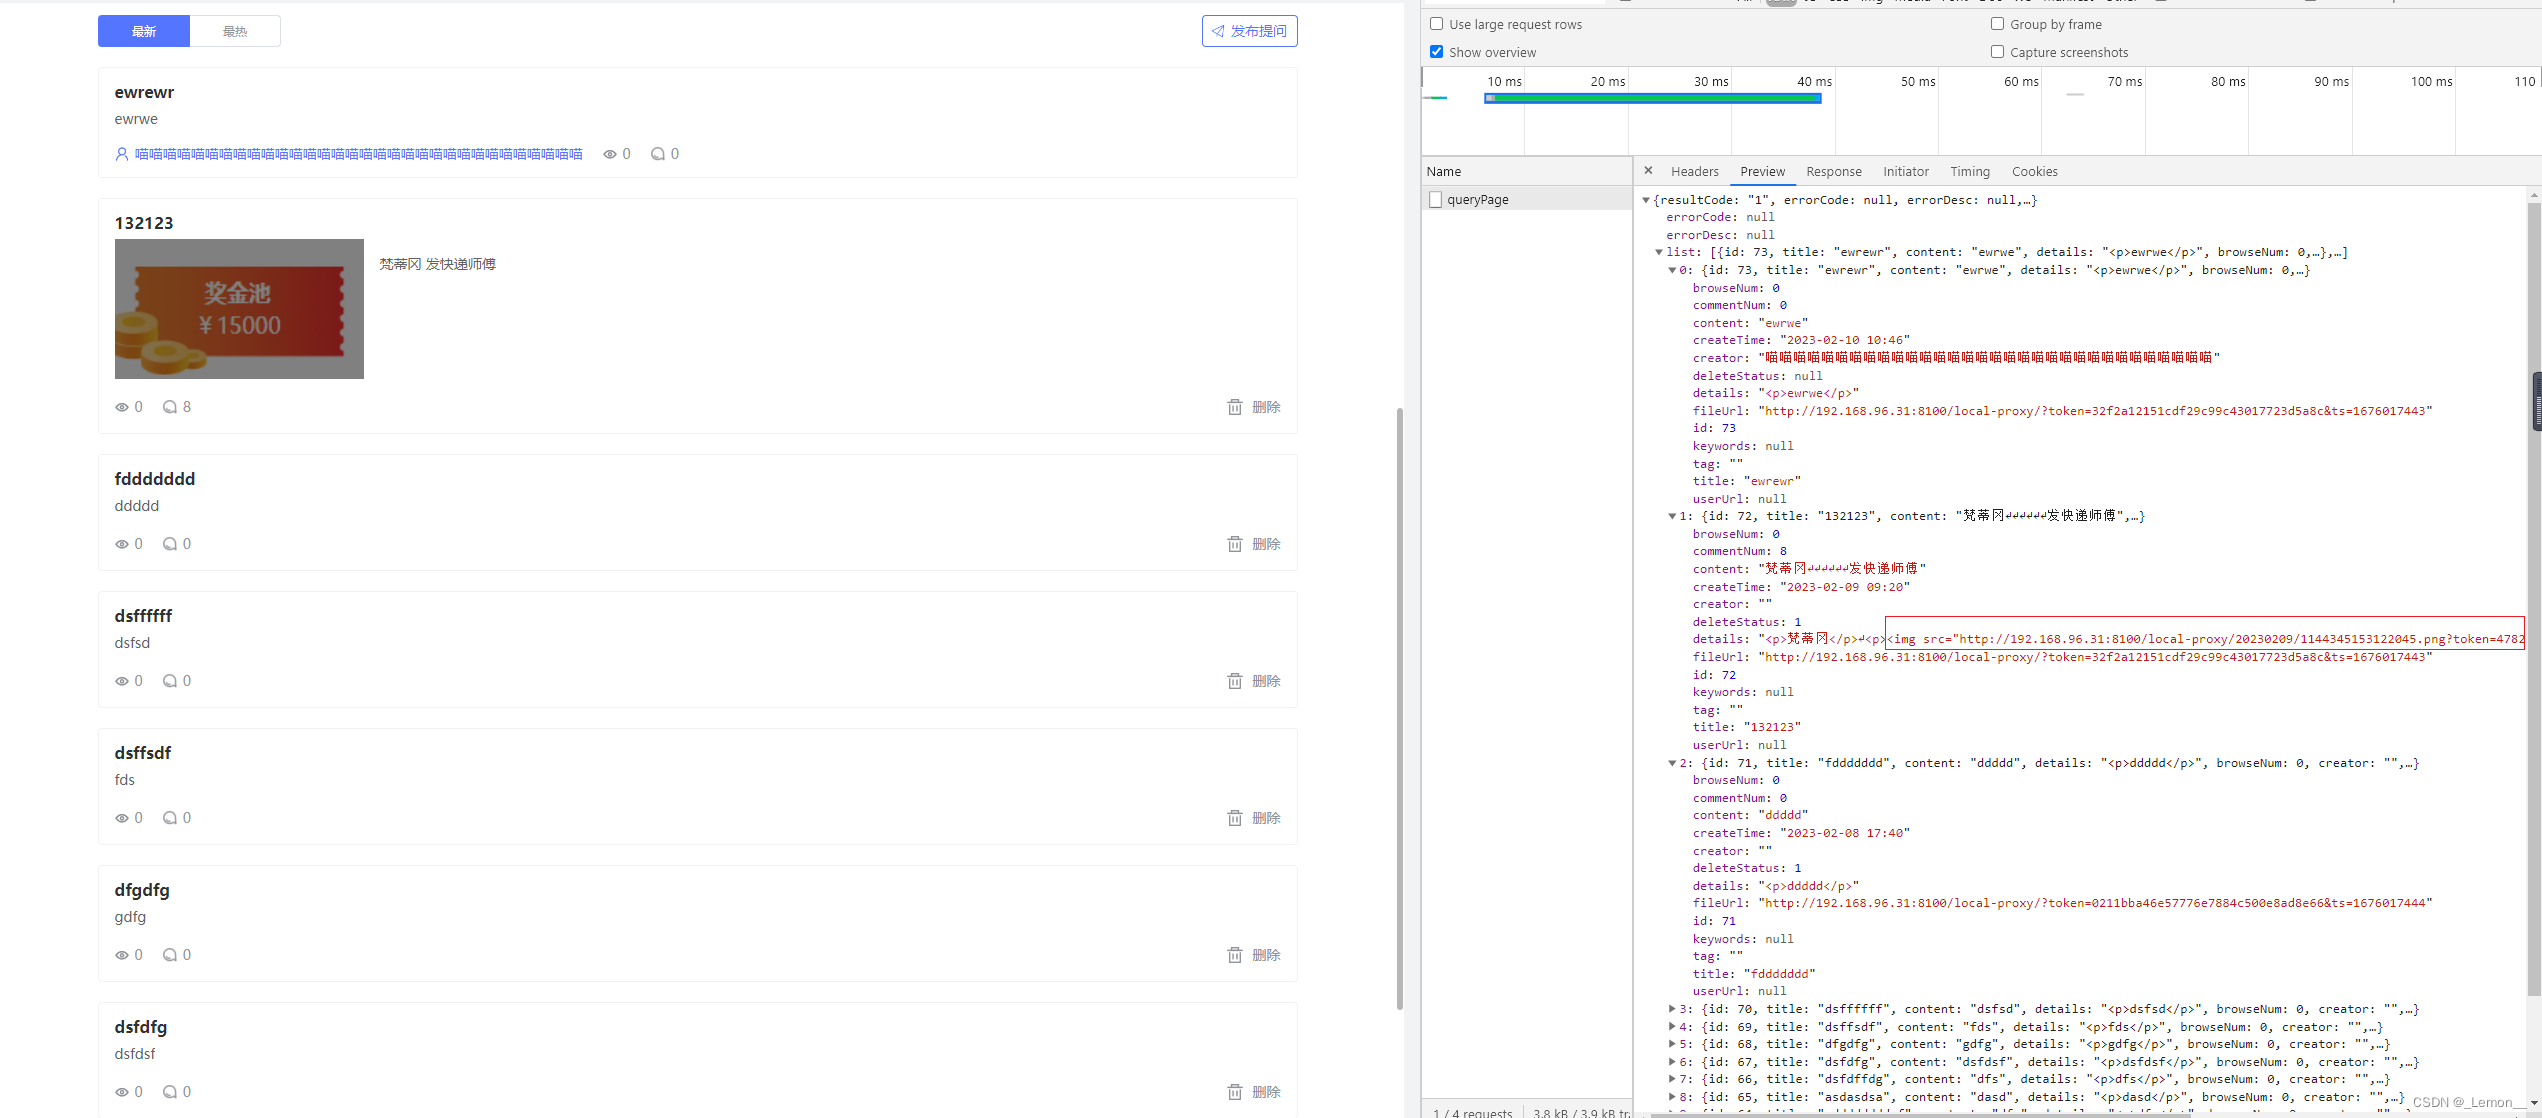This screenshot has height=1118, width=2542.
Task: Click the network overview timeline bar
Action: click(1652, 98)
